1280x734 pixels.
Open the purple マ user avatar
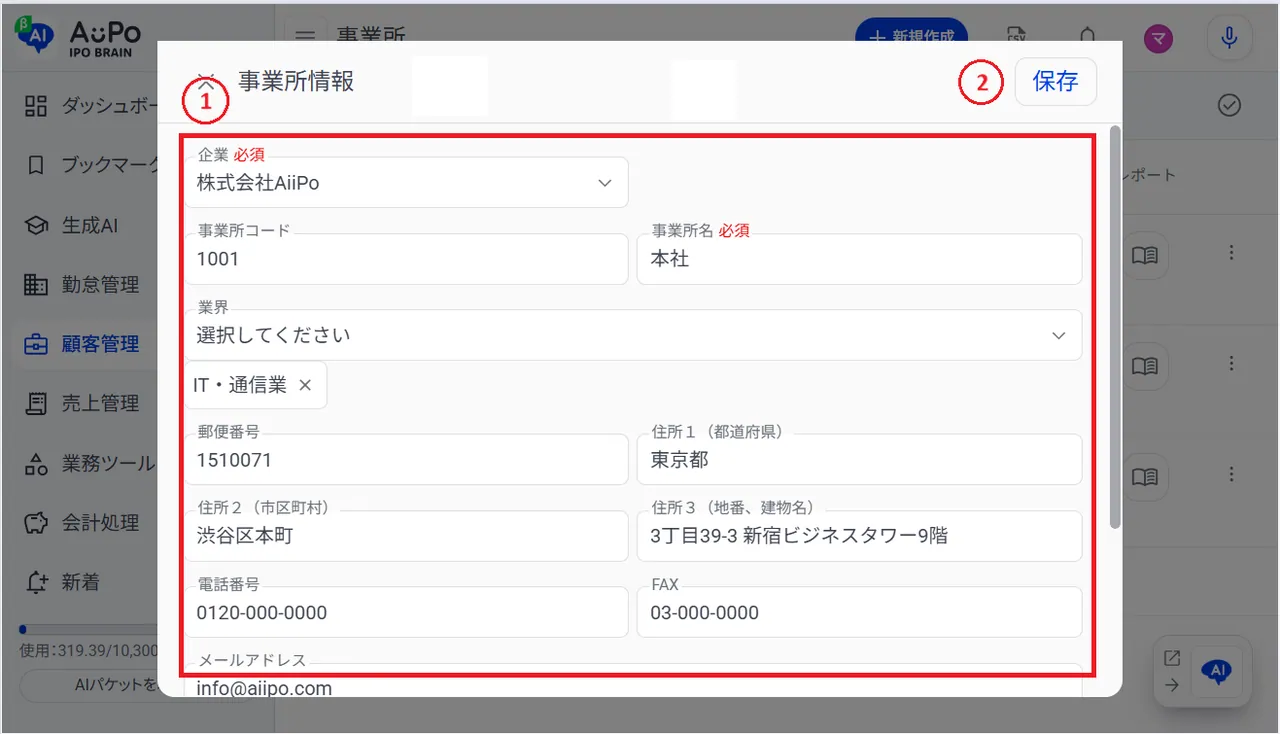(1159, 38)
